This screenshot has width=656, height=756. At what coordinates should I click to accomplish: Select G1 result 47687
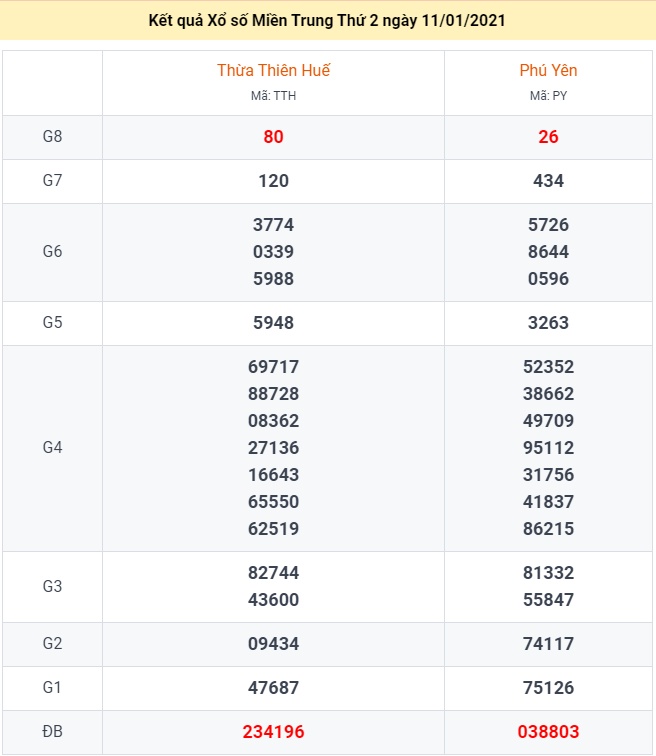pyautogui.click(x=273, y=688)
